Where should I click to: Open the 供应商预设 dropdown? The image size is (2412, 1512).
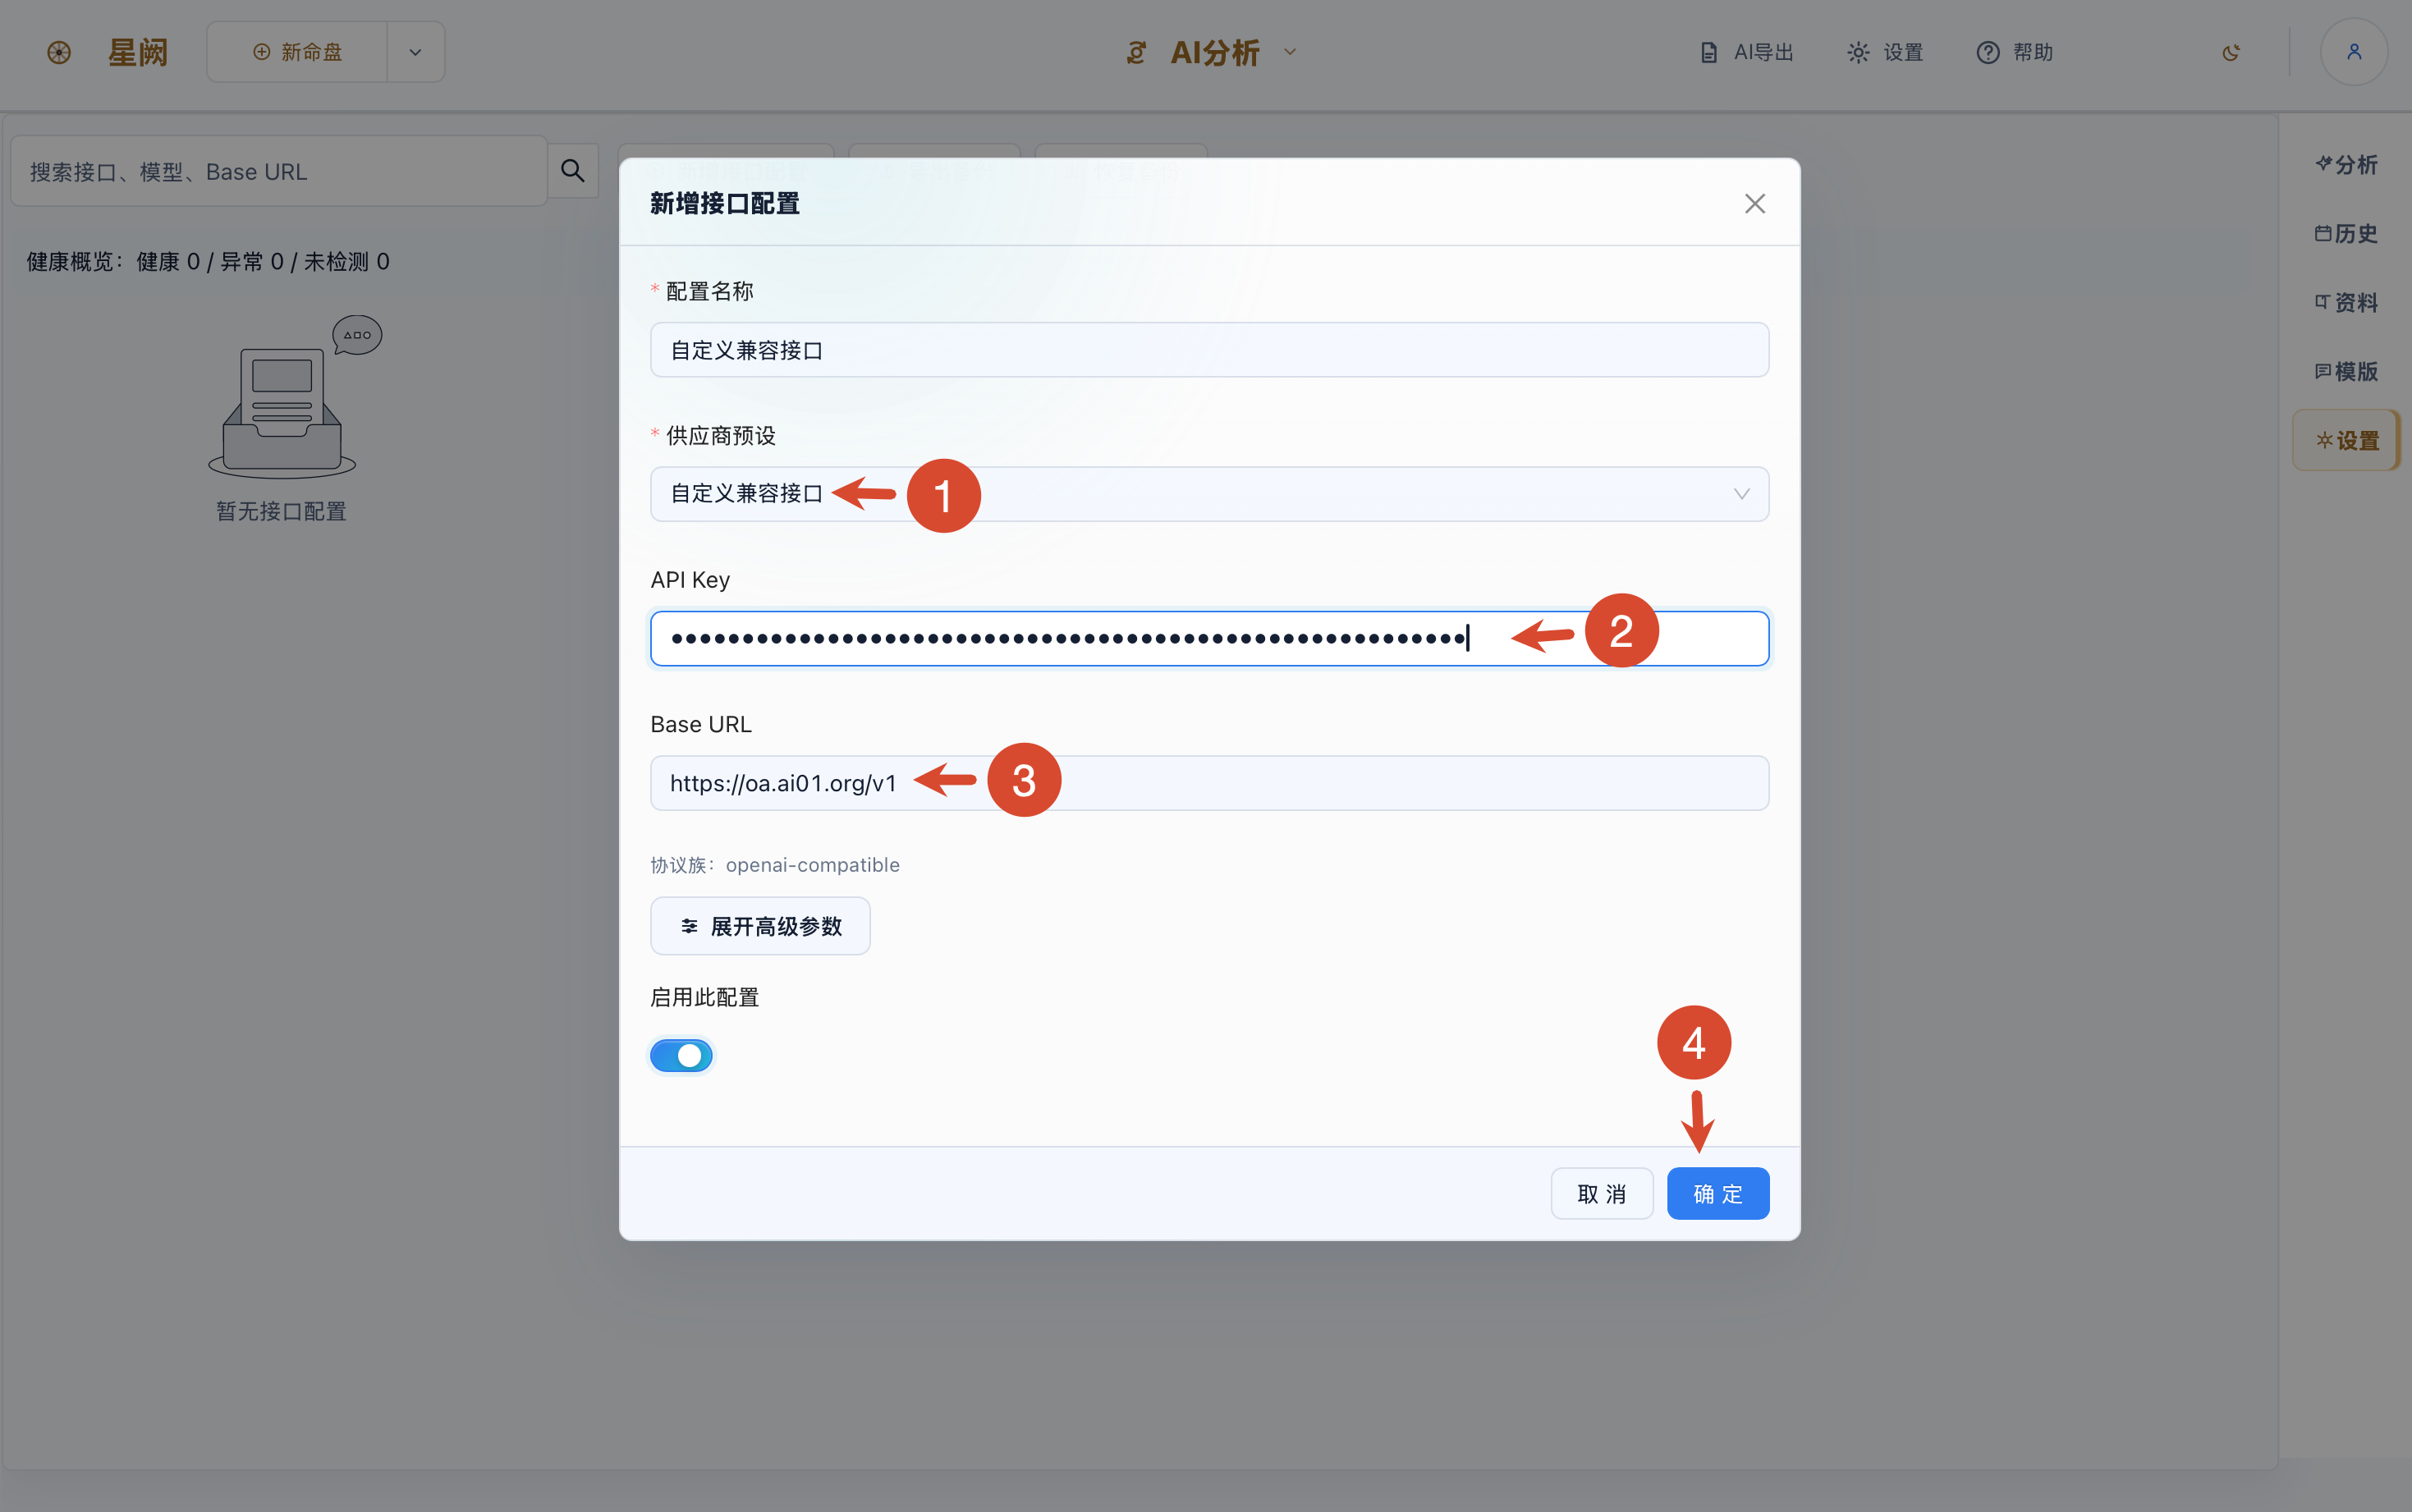[x=1209, y=494]
